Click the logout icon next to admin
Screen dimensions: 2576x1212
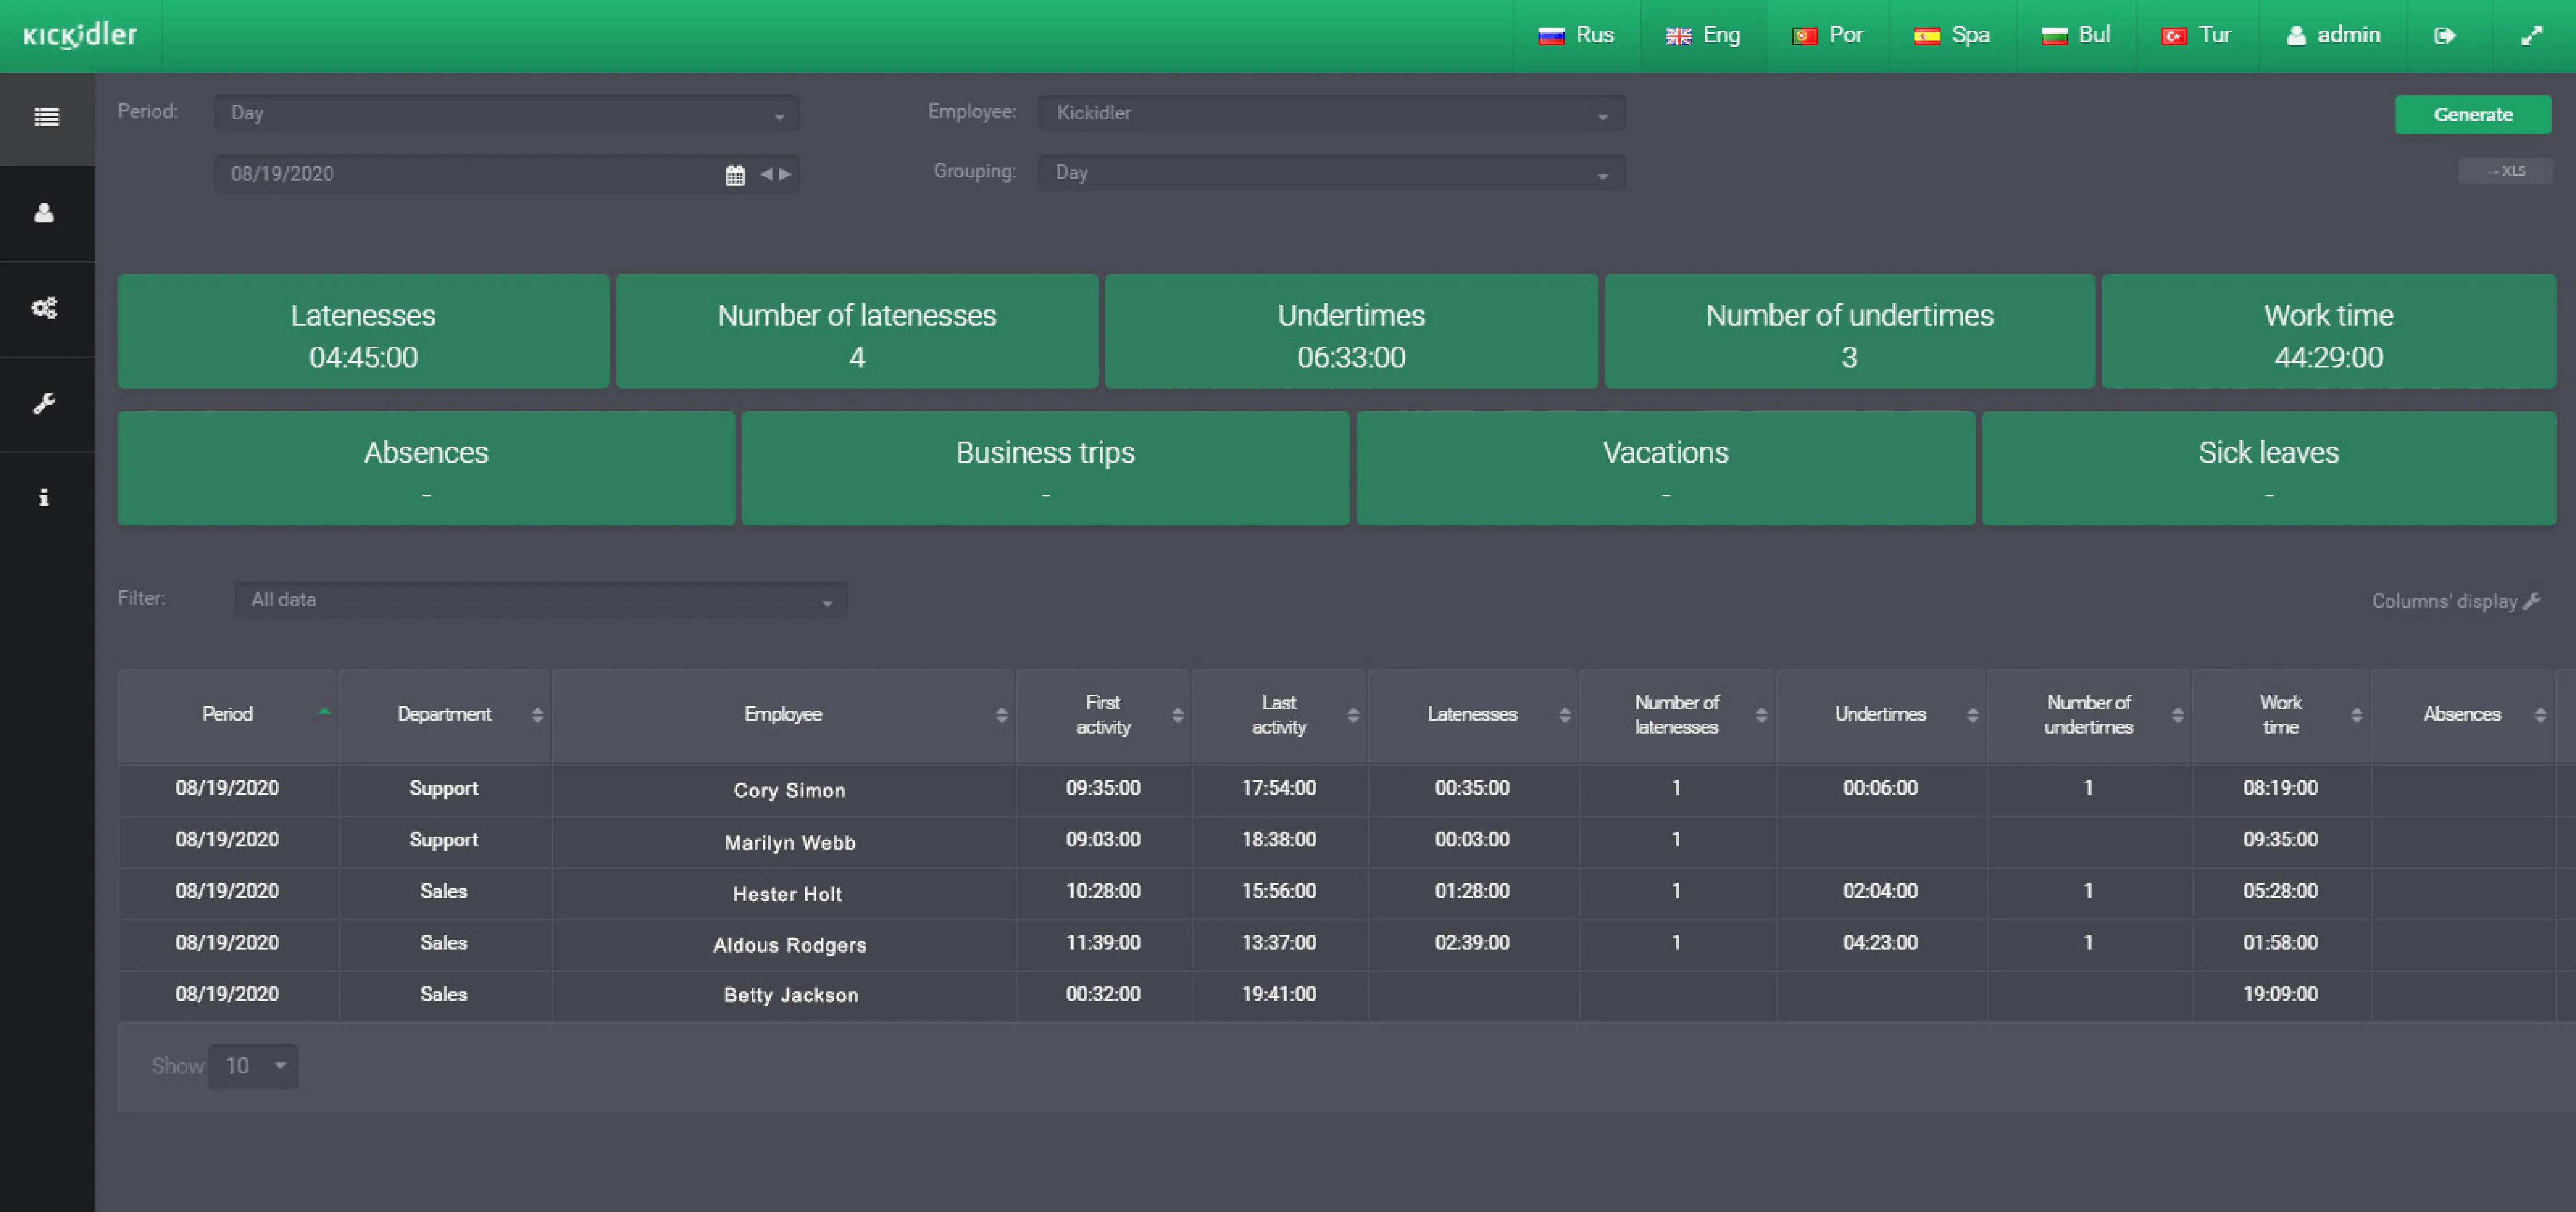pyautogui.click(x=2444, y=36)
